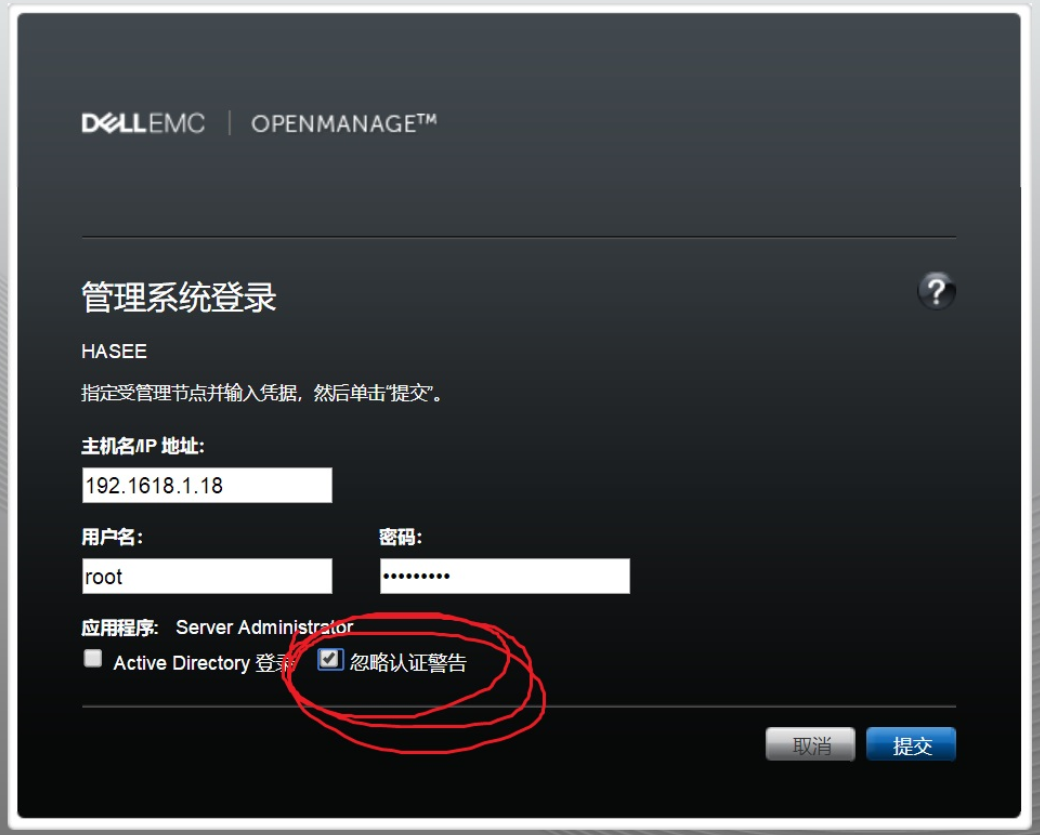Click the HASEE host name text

114,352
